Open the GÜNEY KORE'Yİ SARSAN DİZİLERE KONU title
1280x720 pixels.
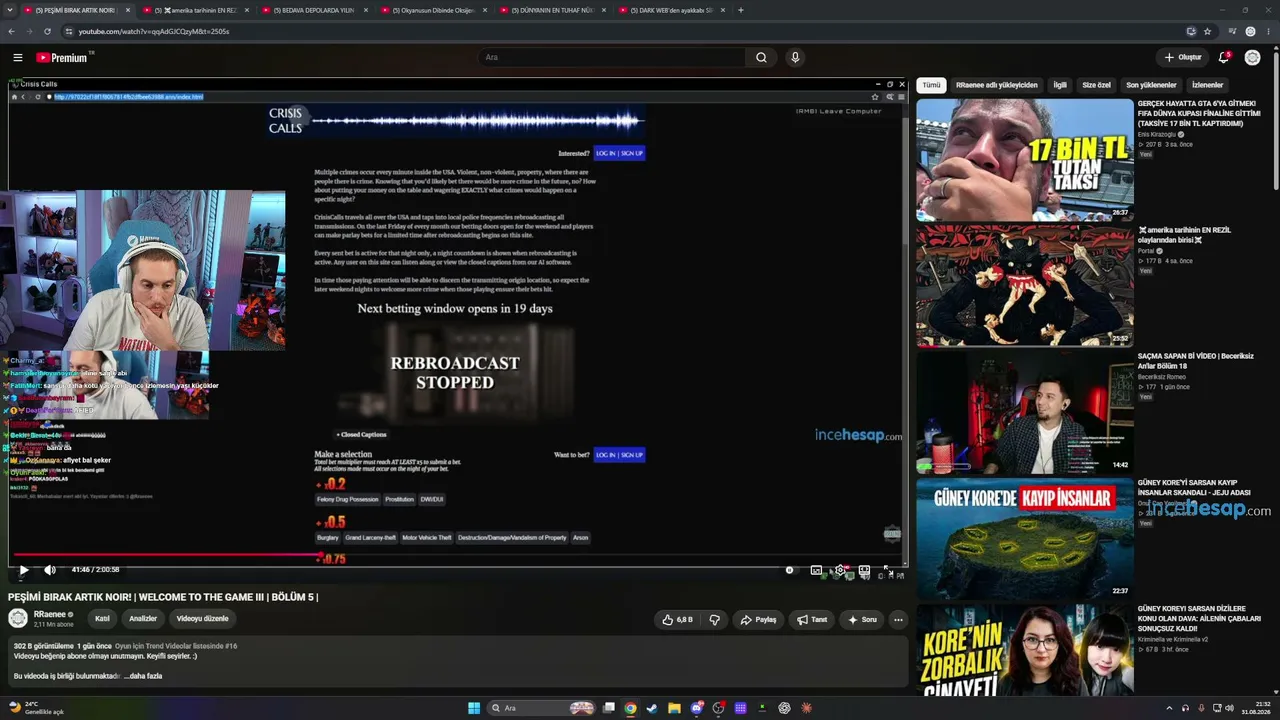[1198, 618]
